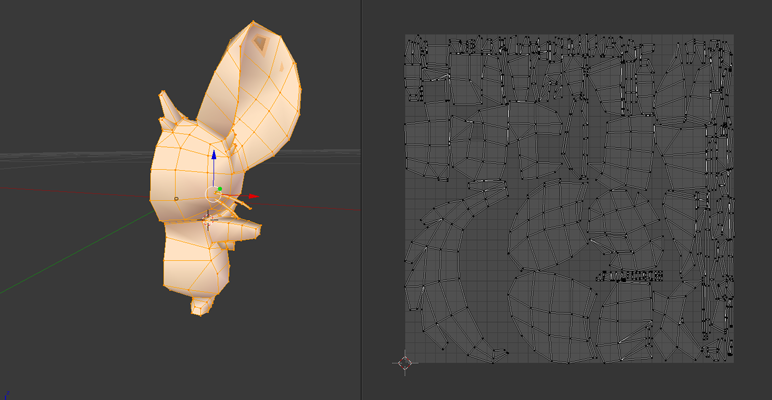This screenshot has width=772, height=400.
Task: Click the 2D cursor in the UV editor
Action: (x=405, y=363)
